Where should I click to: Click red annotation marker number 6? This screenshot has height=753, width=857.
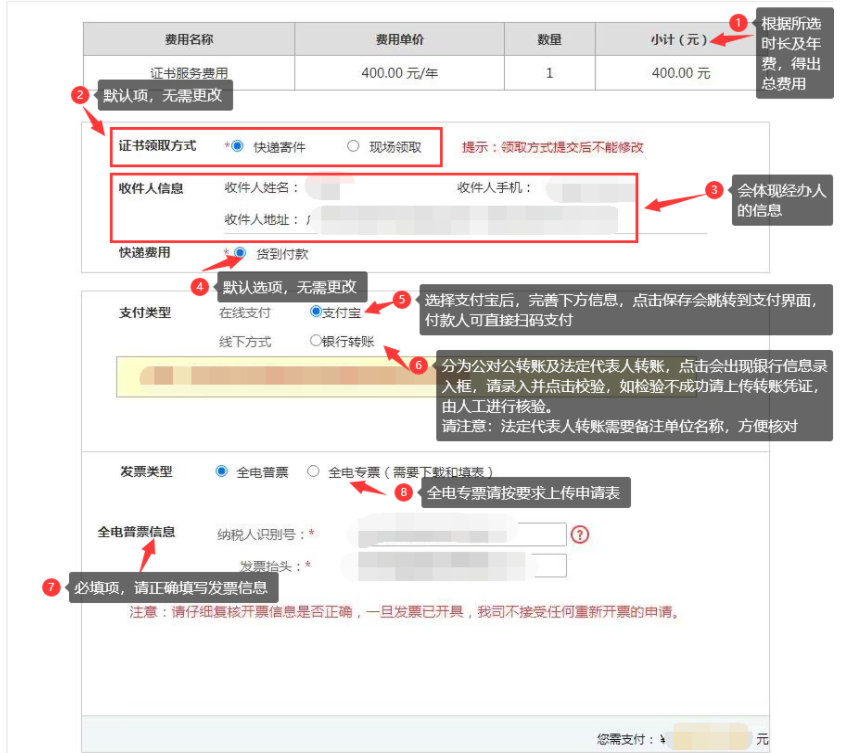pos(419,365)
